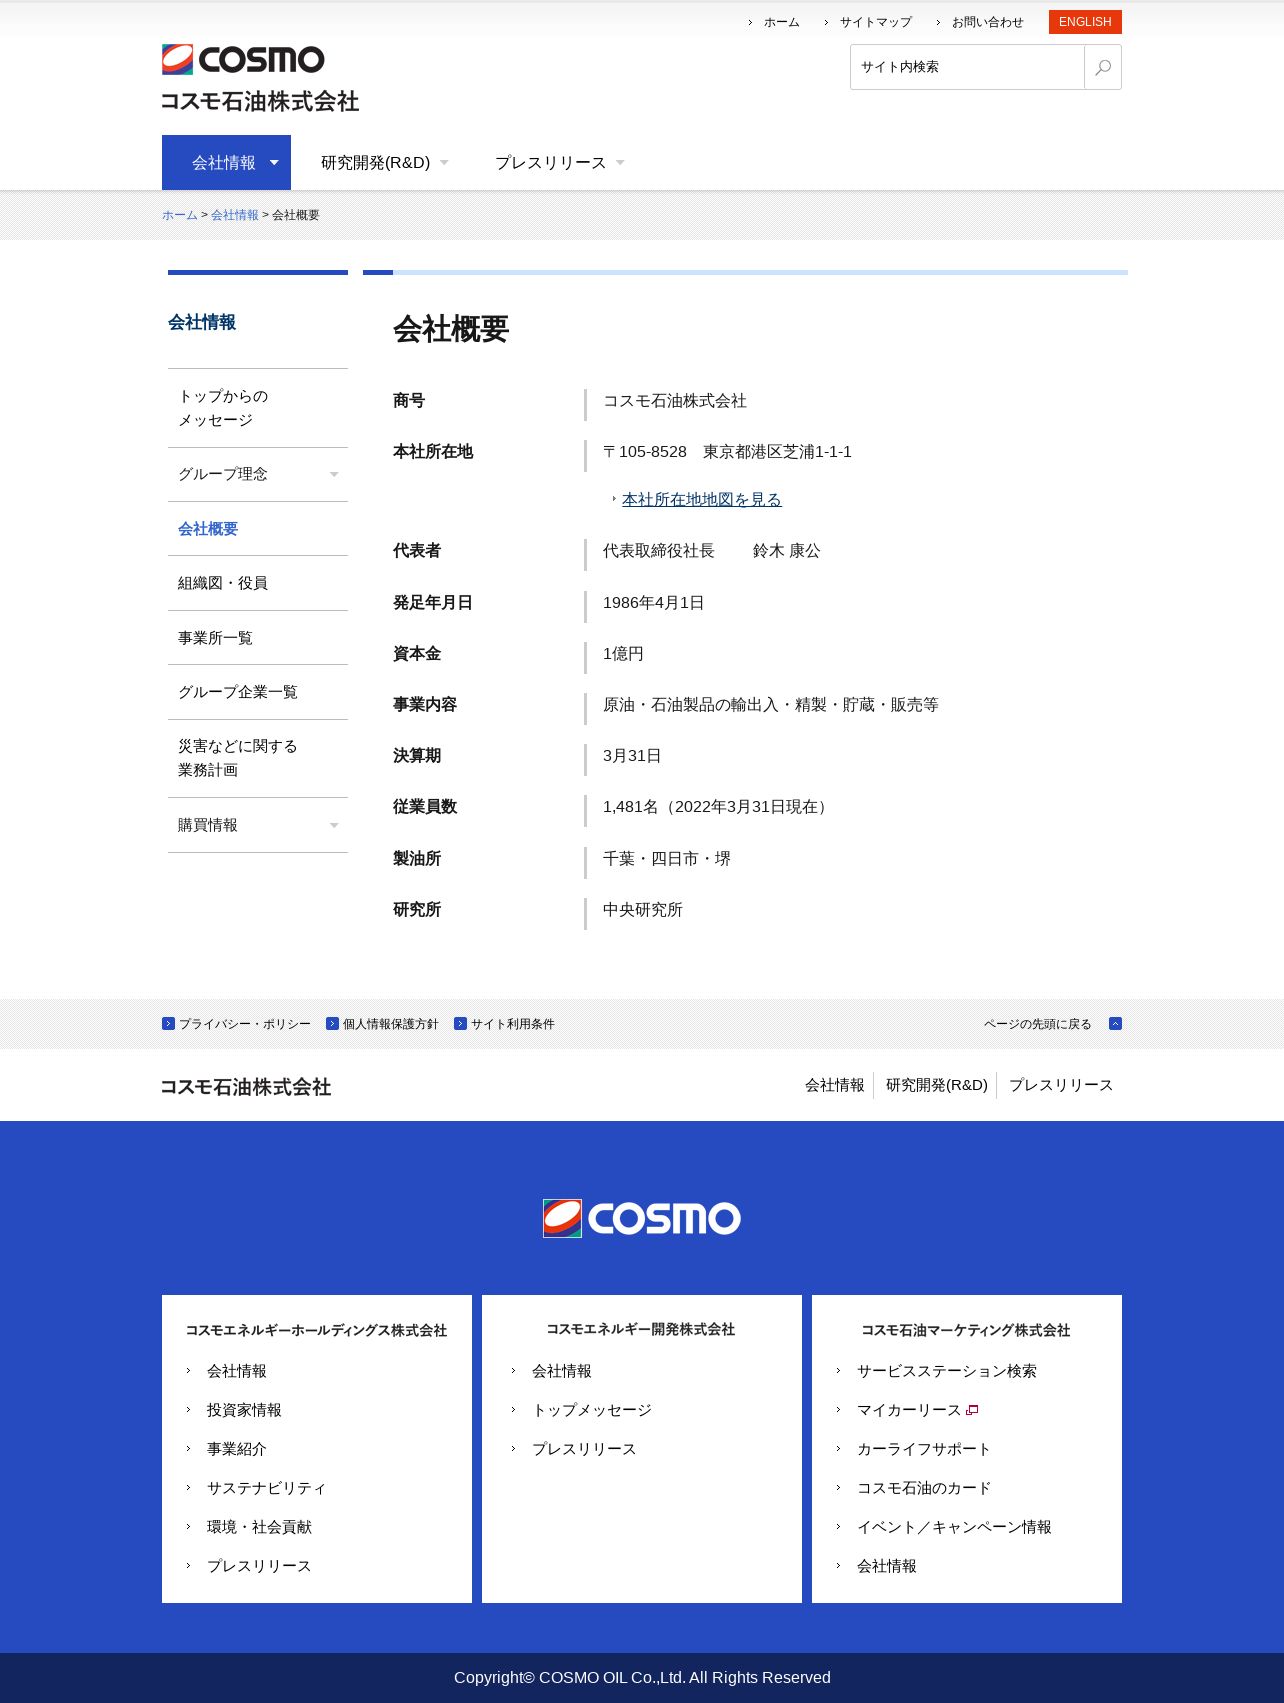Viewport: 1284px width, 1703px height.
Task: Open the プレスリリース navigation dropdown
Action: pyautogui.click(x=559, y=162)
